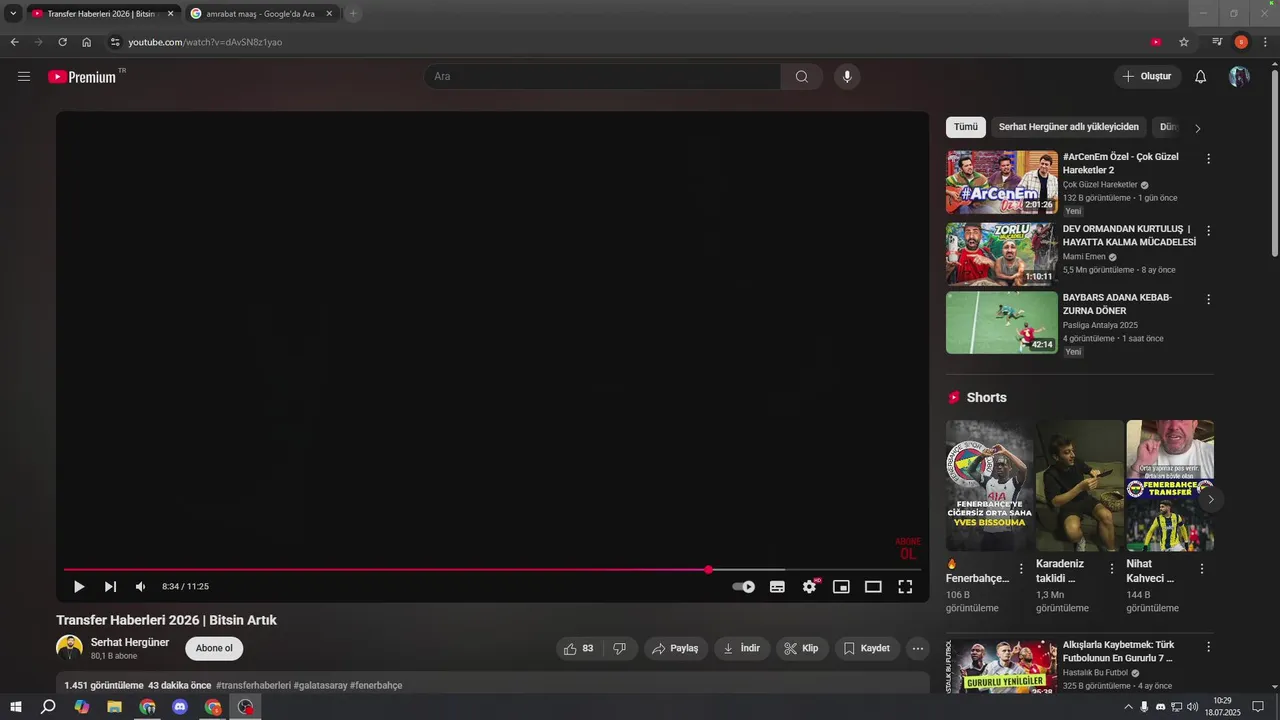Click Create button Oluştur
Image resolution: width=1280 pixels, height=720 pixels.
(x=1148, y=76)
